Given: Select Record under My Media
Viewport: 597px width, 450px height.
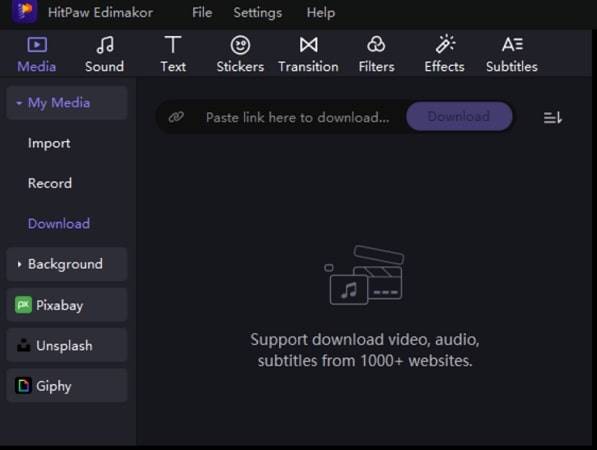Looking at the screenshot, I should [50, 184].
